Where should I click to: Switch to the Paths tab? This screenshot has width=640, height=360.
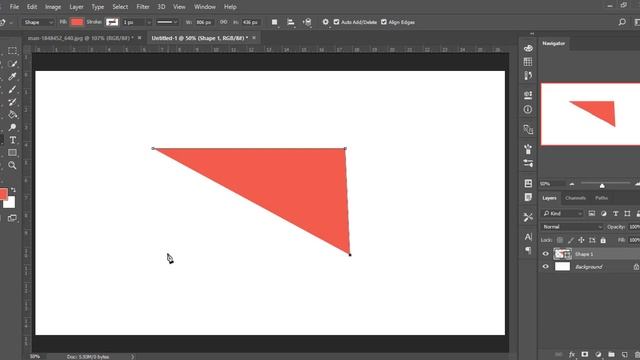pos(602,198)
